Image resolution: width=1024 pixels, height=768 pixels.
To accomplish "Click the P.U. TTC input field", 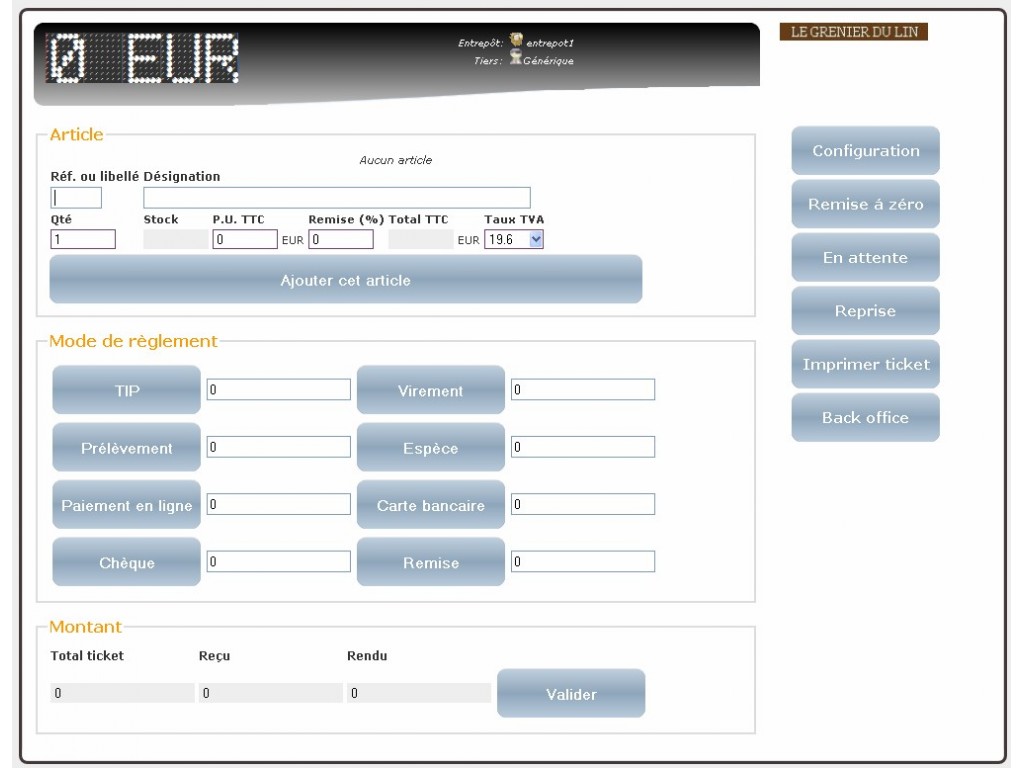I will tap(245, 239).
